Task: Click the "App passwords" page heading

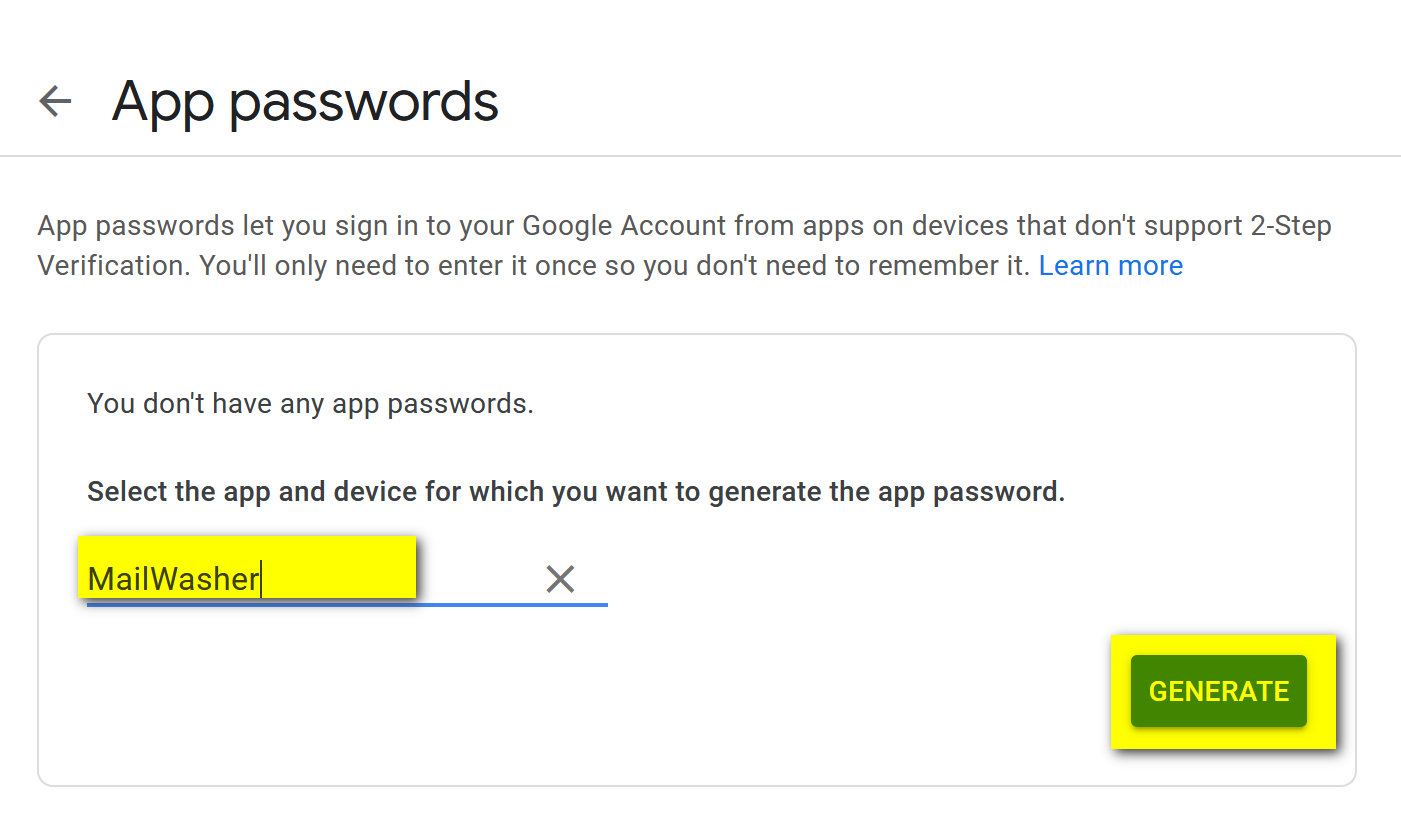Action: [305, 101]
